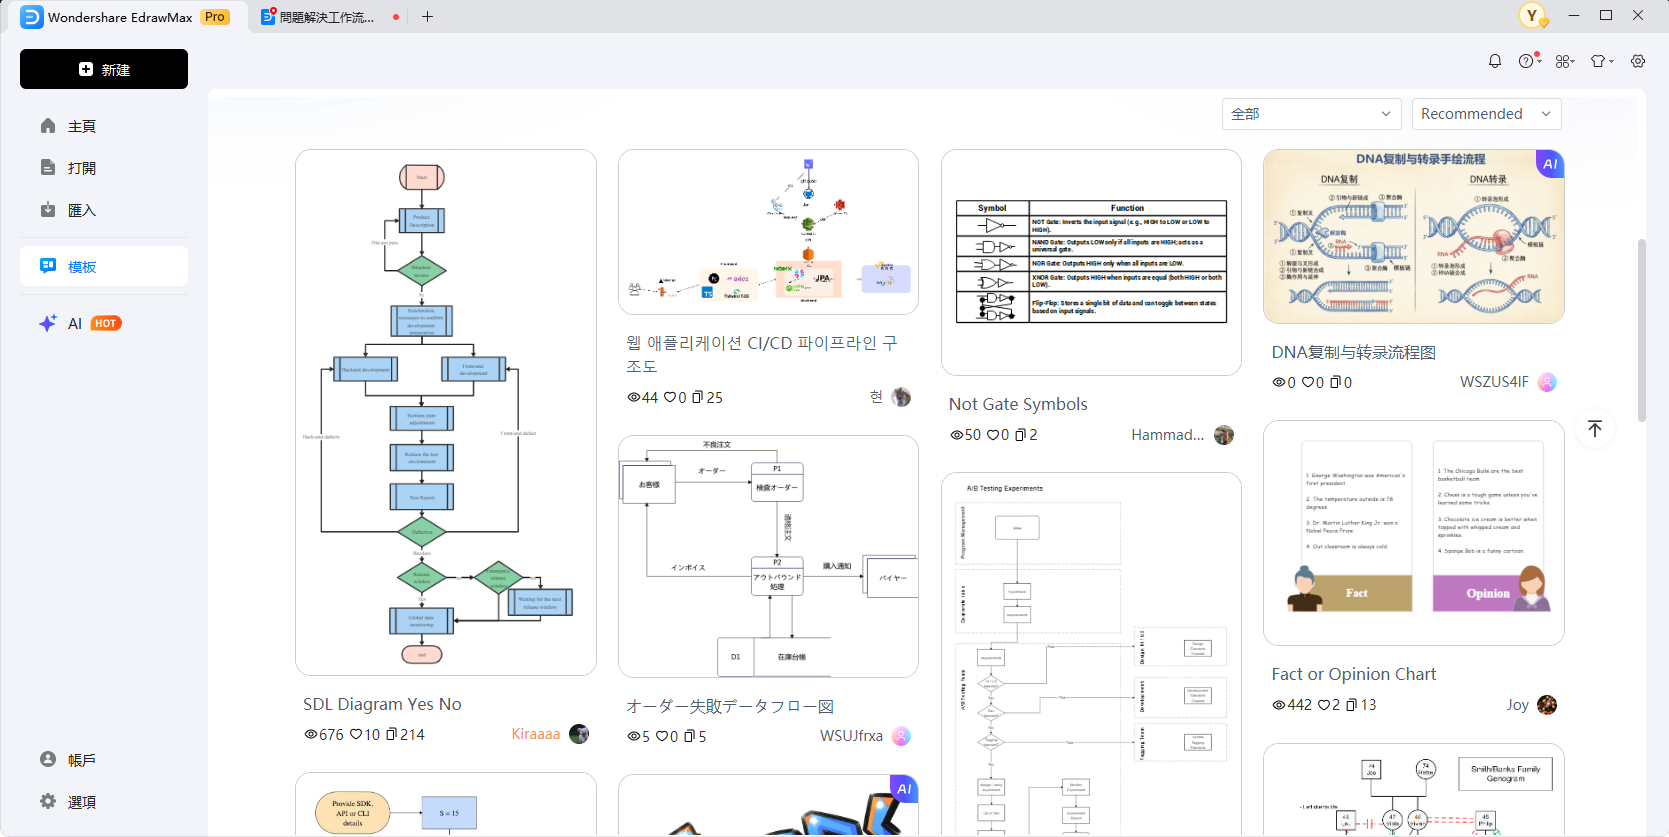Image resolution: width=1669 pixels, height=837 pixels.
Task: Open the settings gear icon
Action: coord(1638,61)
